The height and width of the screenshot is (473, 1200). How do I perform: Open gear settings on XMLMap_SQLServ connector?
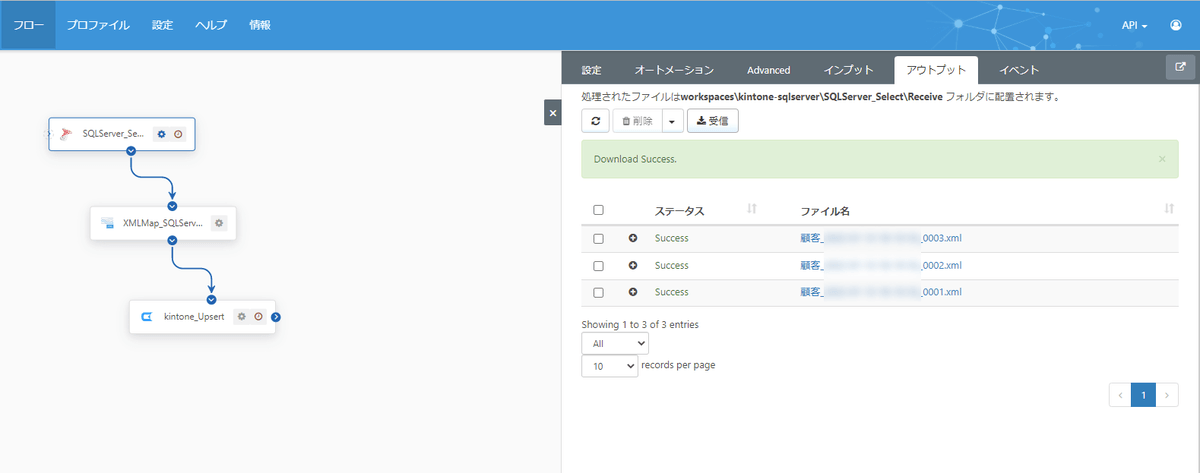pos(219,223)
